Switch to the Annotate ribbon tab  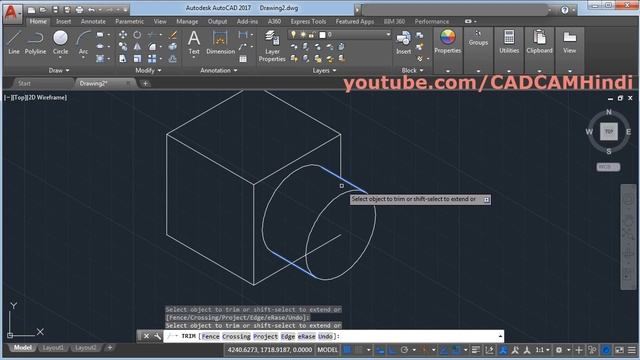(93, 22)
